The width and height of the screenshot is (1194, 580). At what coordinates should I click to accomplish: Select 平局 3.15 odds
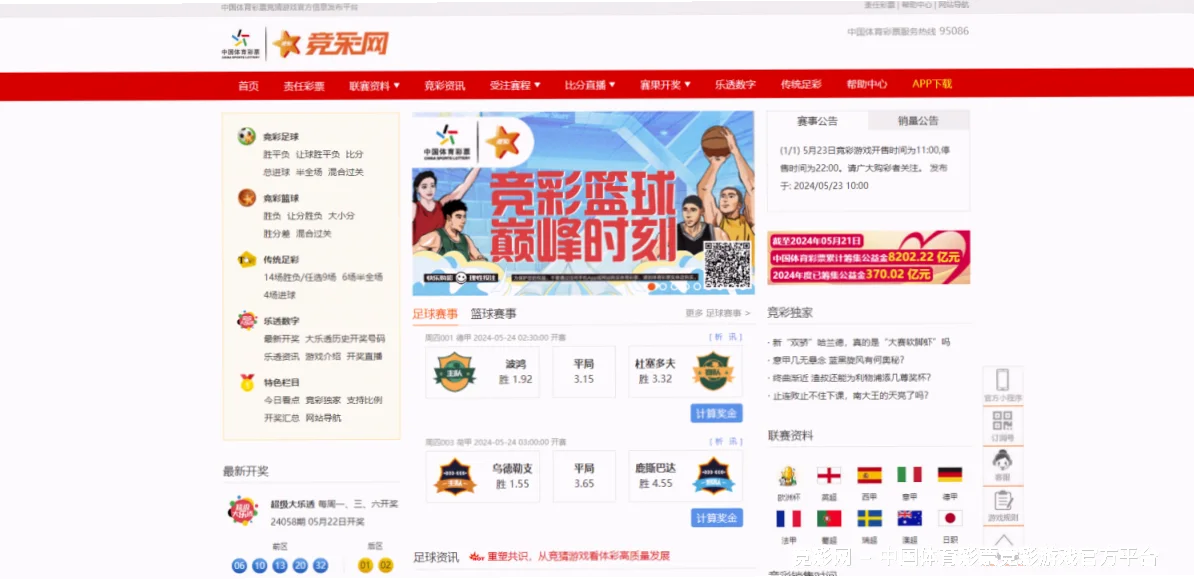click(x=583, y=372)
